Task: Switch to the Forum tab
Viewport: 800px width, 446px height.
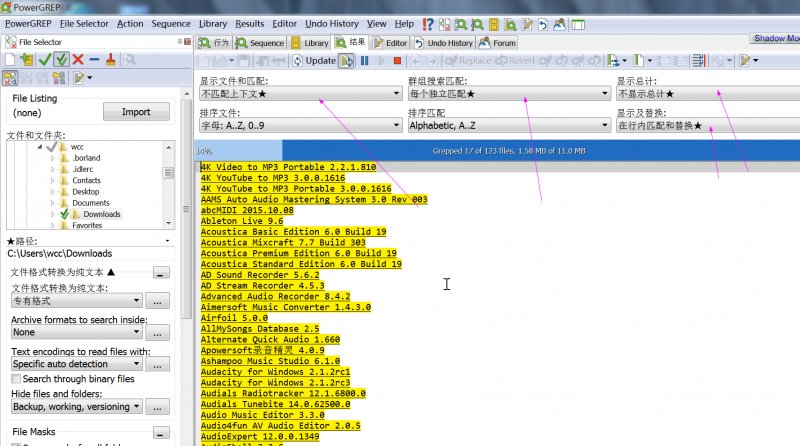Action: 497,43
